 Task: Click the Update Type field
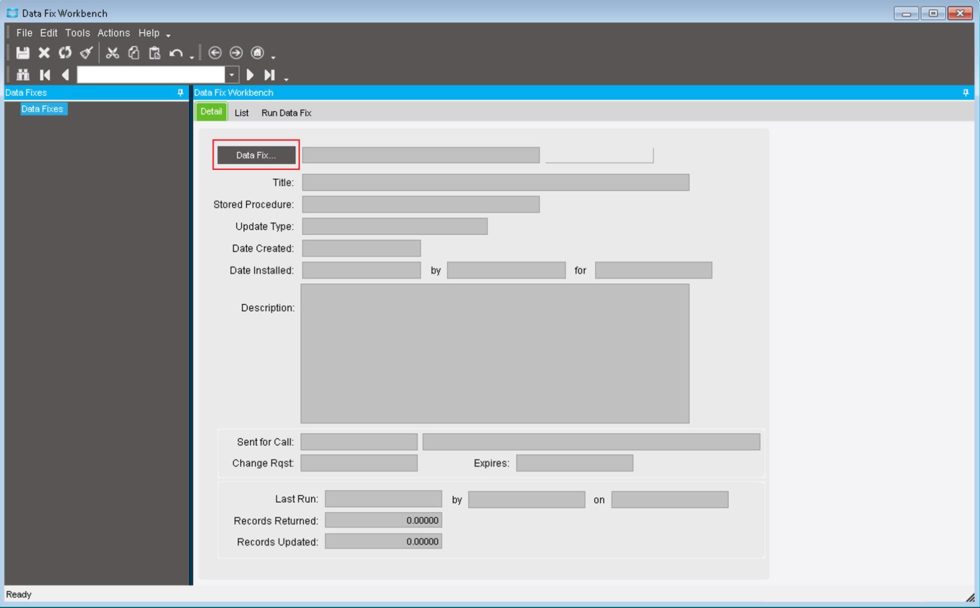[x=395, y=226]
